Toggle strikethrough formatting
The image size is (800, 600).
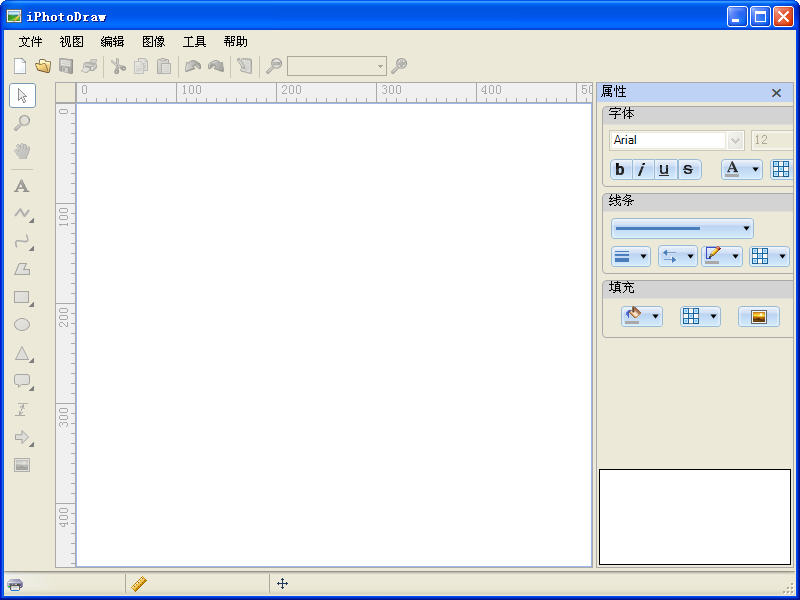coord(688,169)
